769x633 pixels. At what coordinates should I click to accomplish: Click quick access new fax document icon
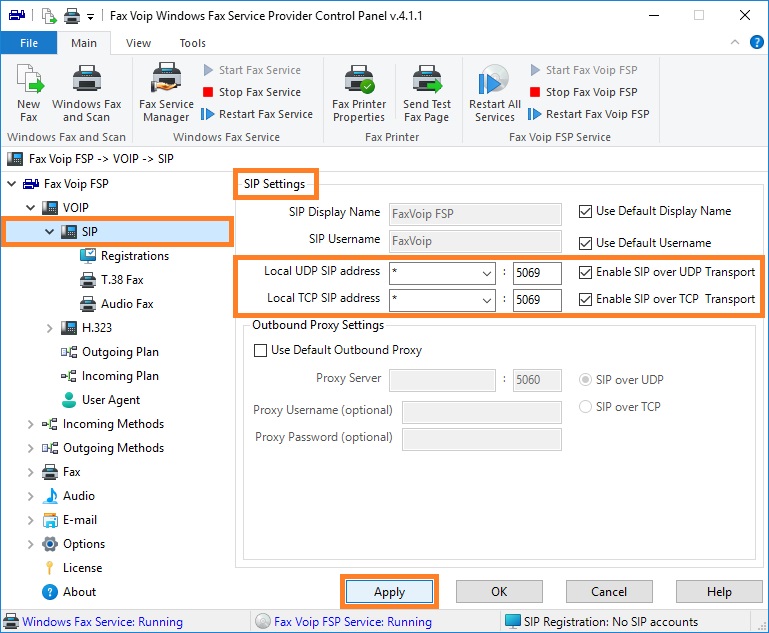(x=49, y=16)
